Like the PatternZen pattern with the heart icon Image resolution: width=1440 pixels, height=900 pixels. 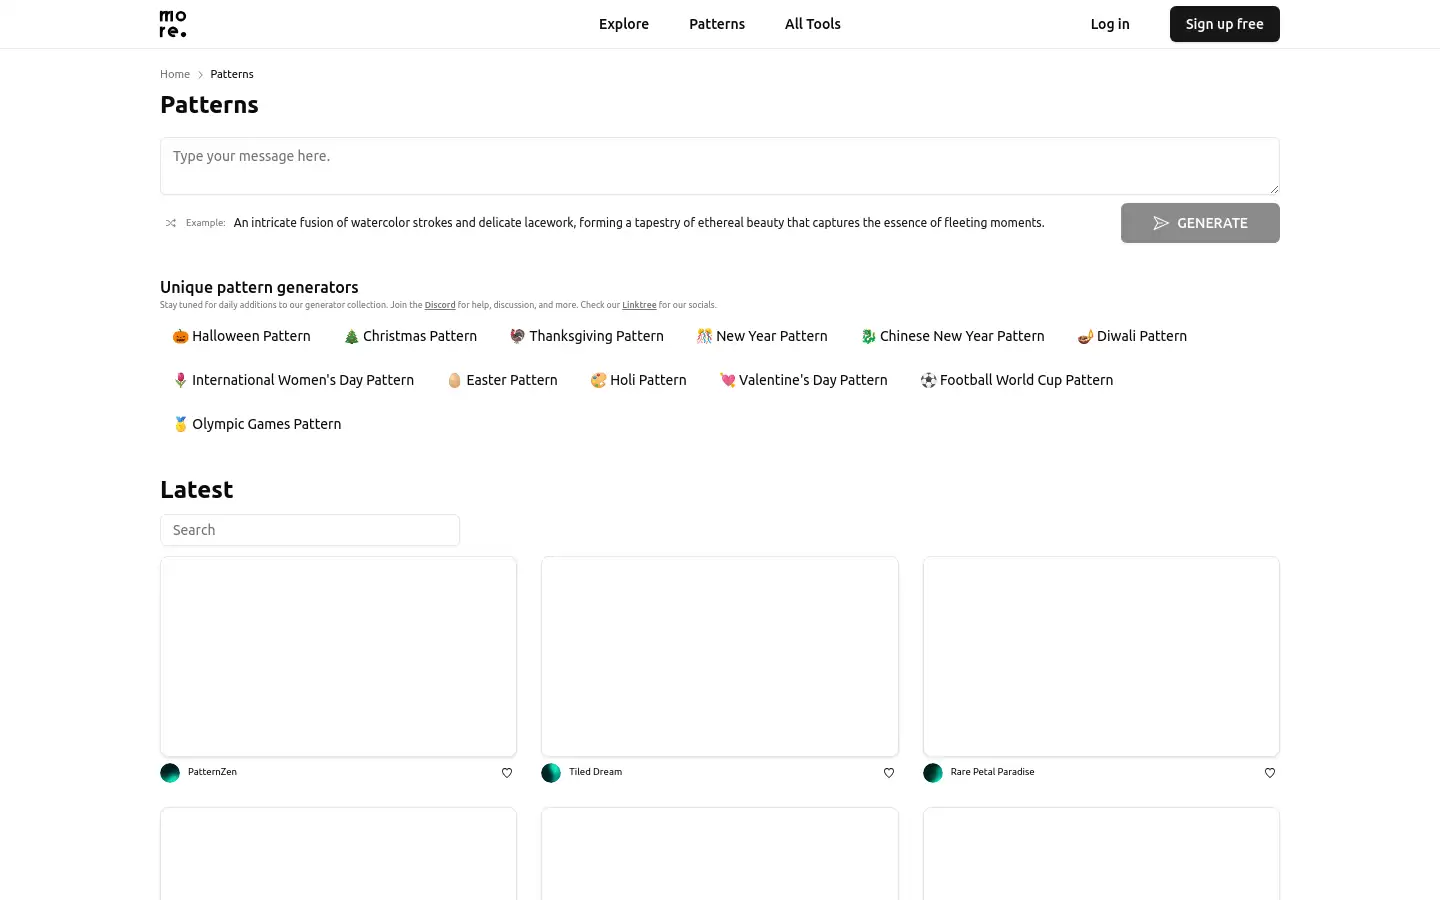[x=507, y=773]
